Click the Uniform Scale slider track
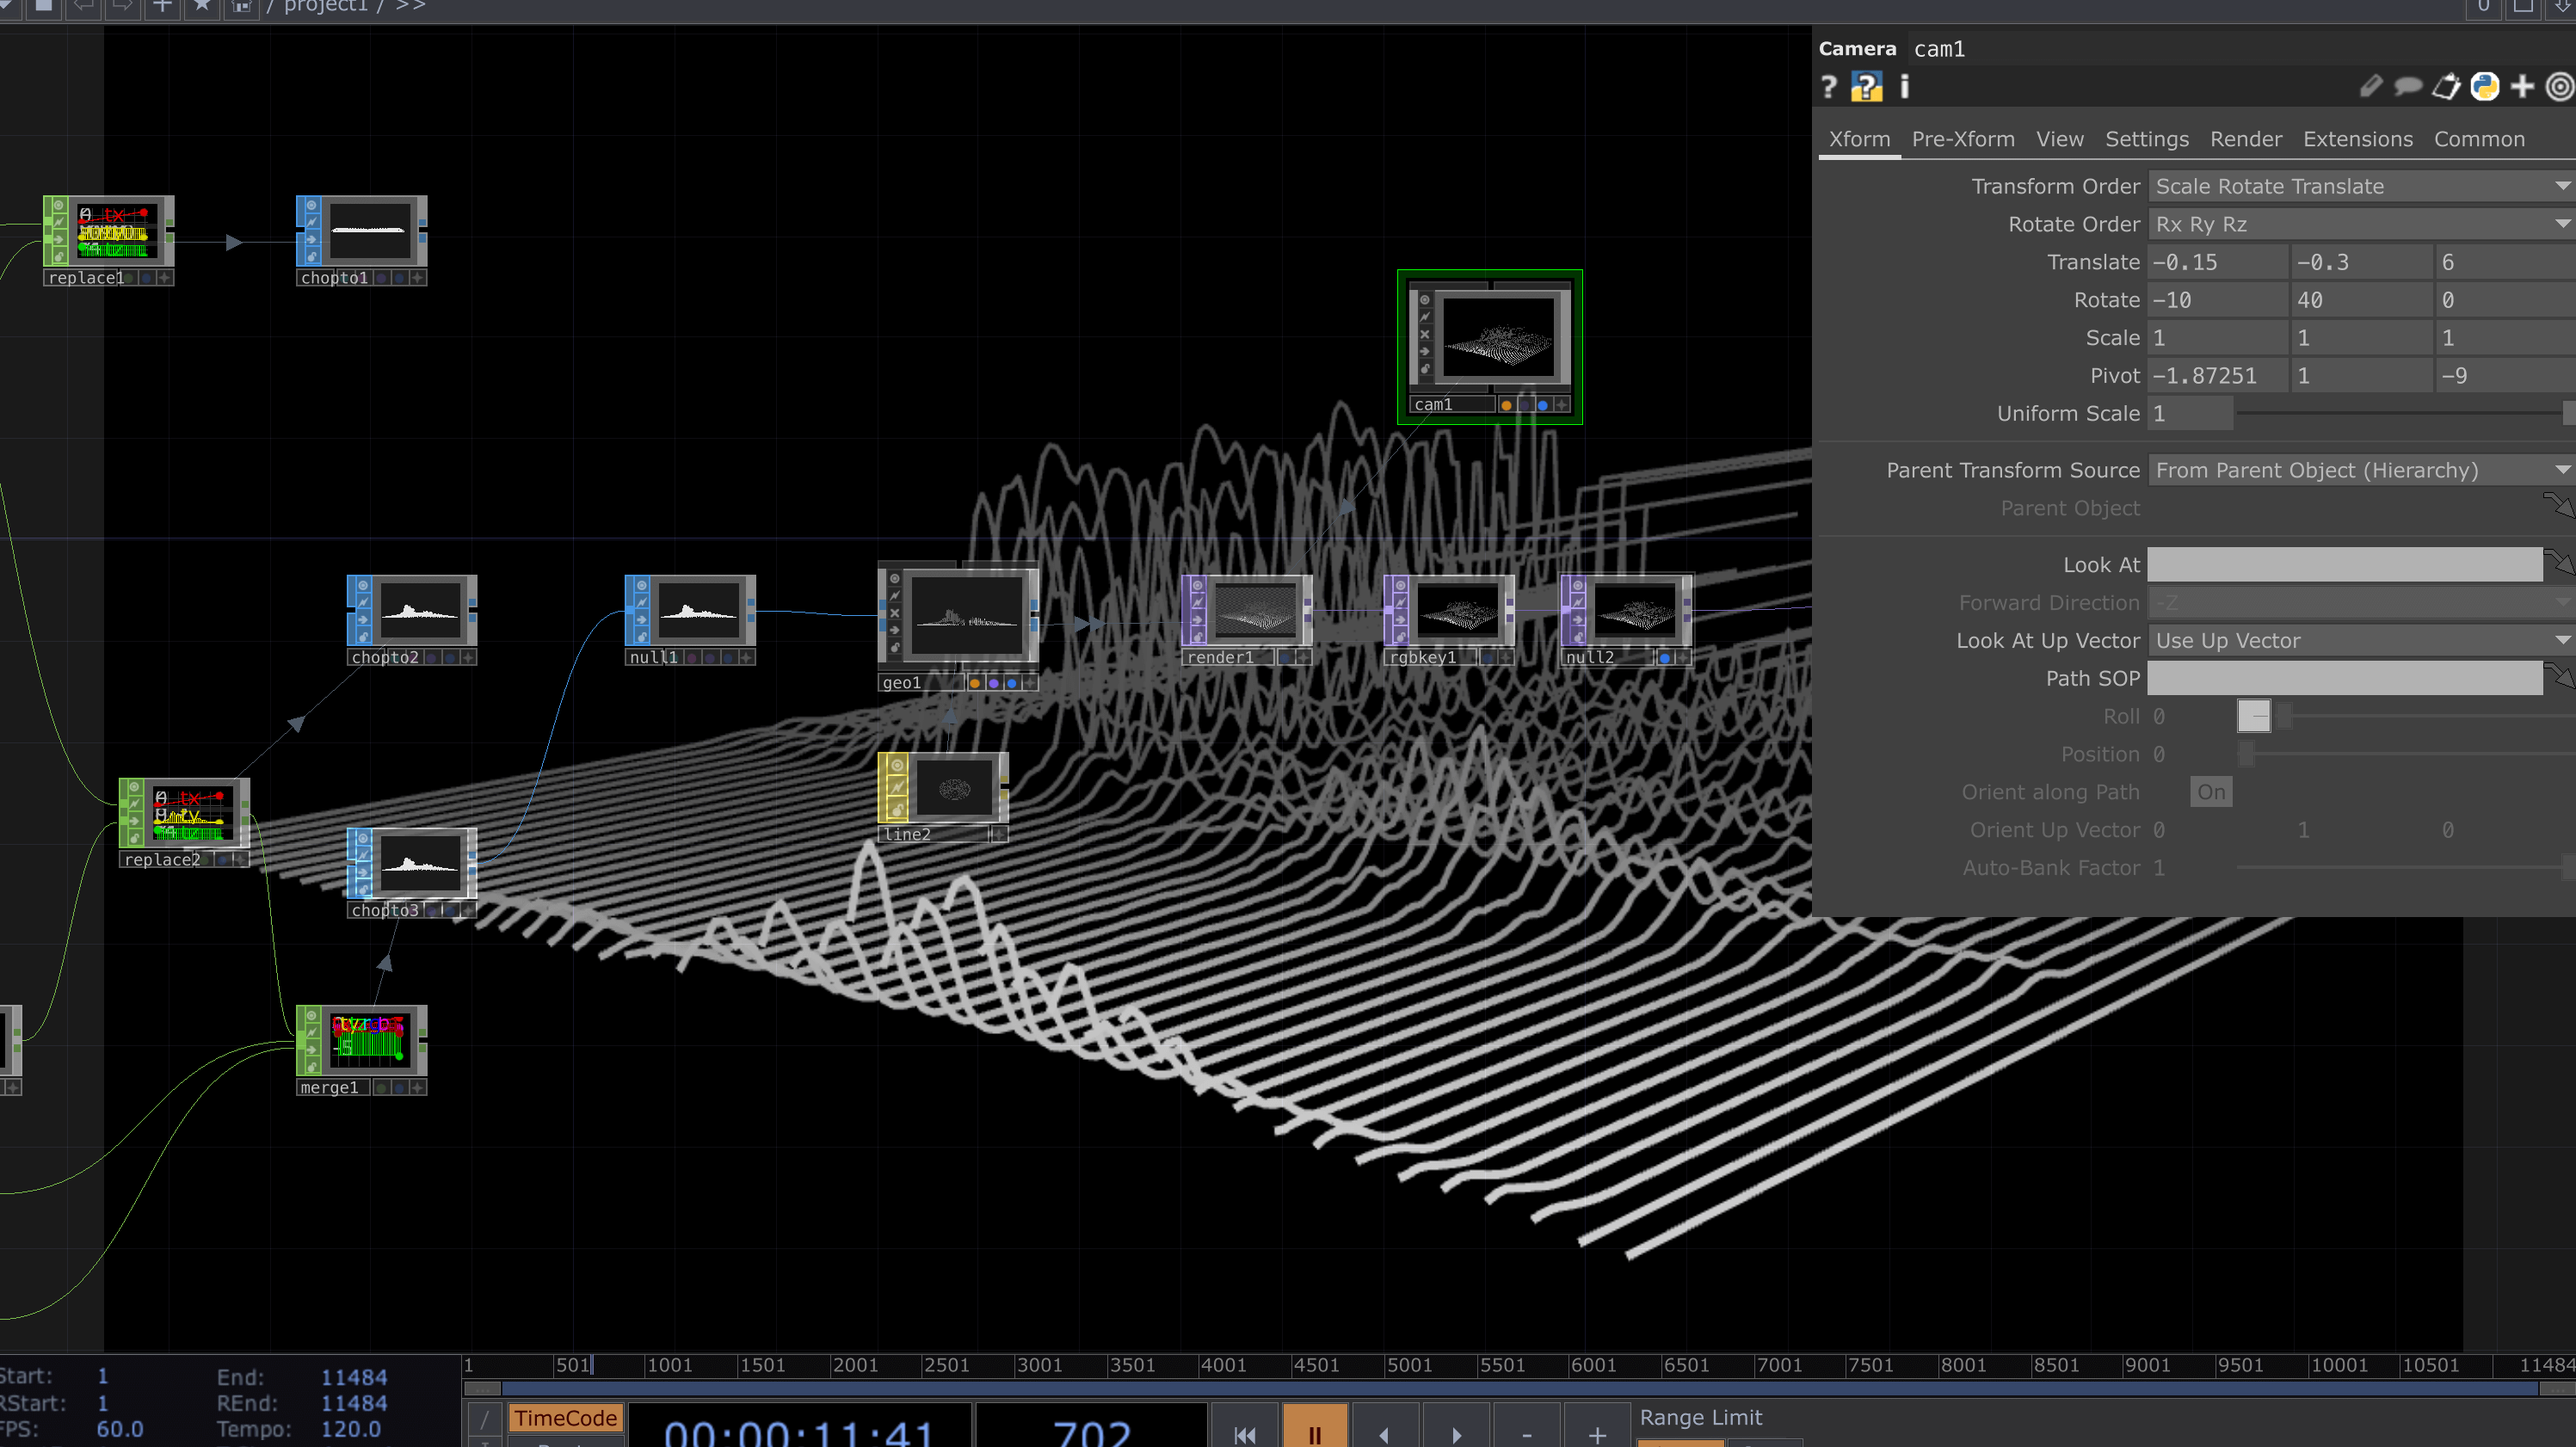Image resolution: width=2576 pixels, height=1447 pixels. 2400,413
